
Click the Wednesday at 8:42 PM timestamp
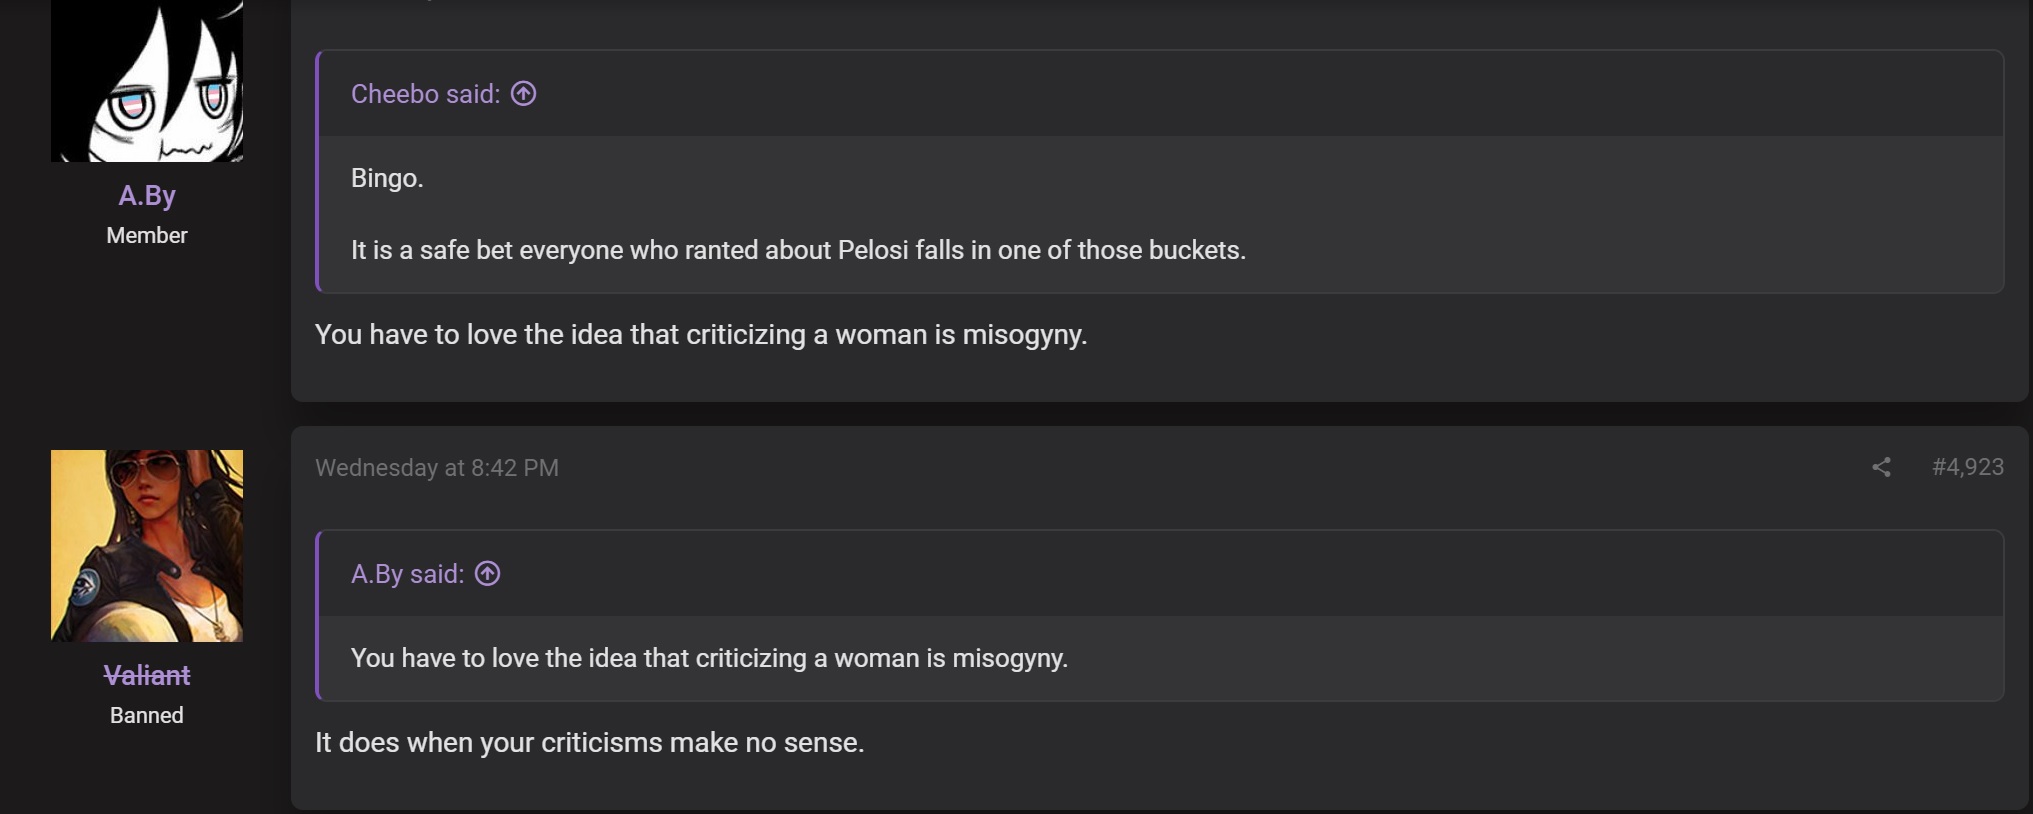[x=437, y=467]
